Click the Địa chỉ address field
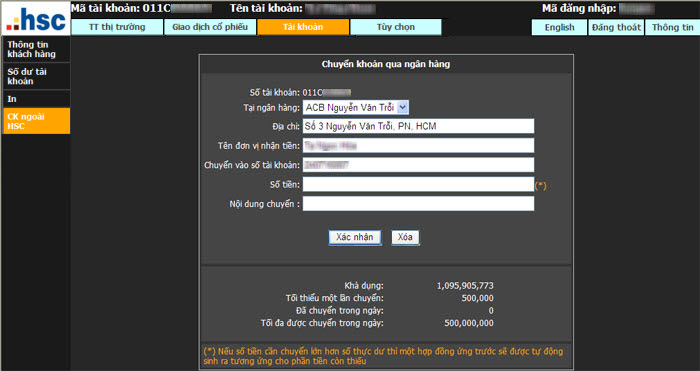Screen dimensions: 700x371 click(418, 126)
